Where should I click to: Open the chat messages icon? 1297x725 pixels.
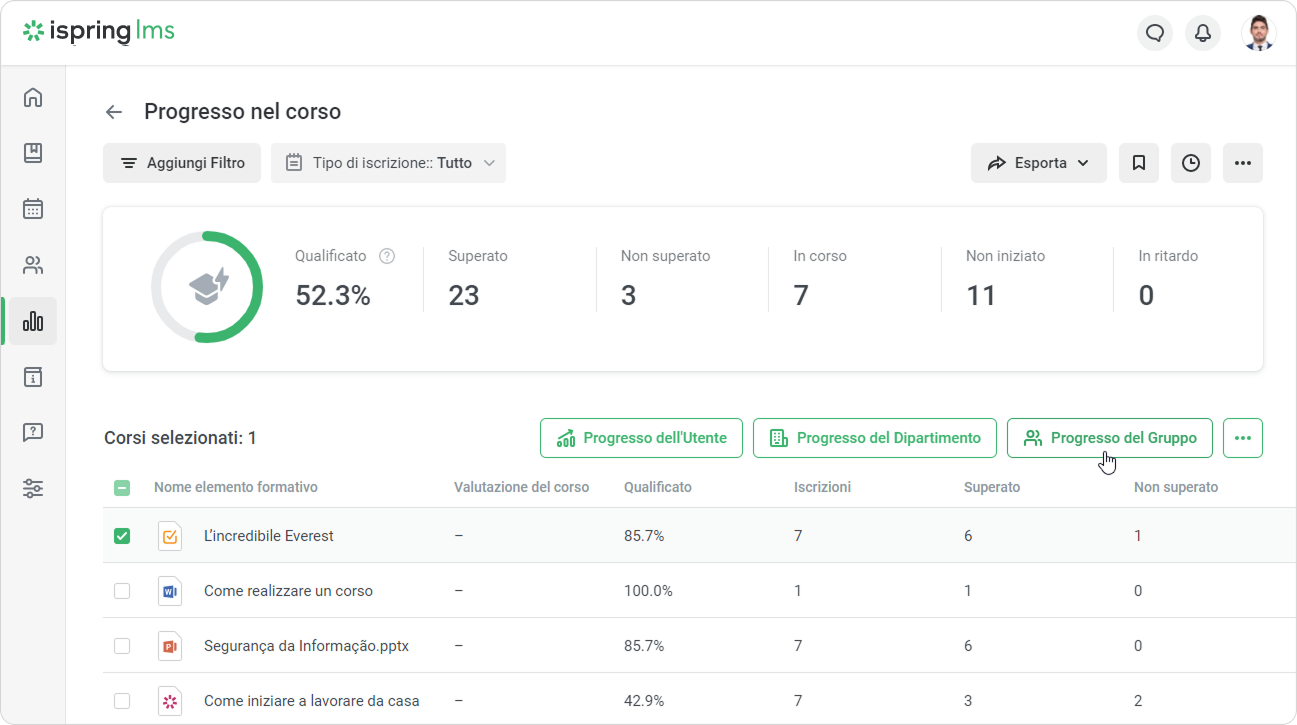point(1155,33)
